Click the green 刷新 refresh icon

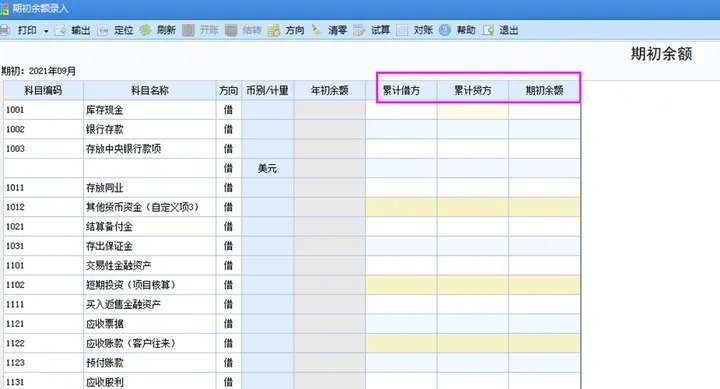(146, 30)
